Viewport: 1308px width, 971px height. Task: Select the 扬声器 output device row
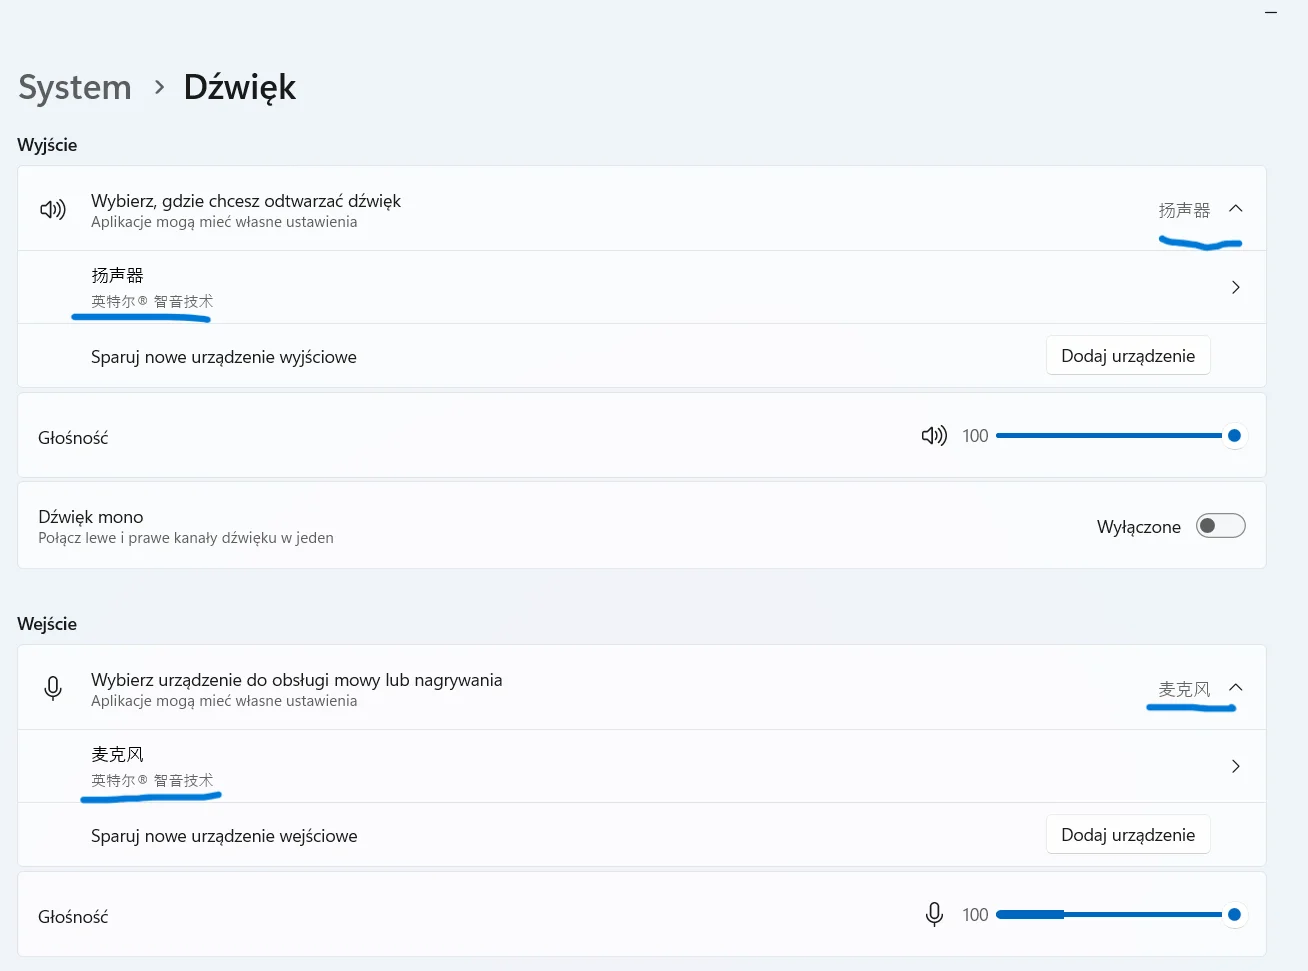click(642, 287)
